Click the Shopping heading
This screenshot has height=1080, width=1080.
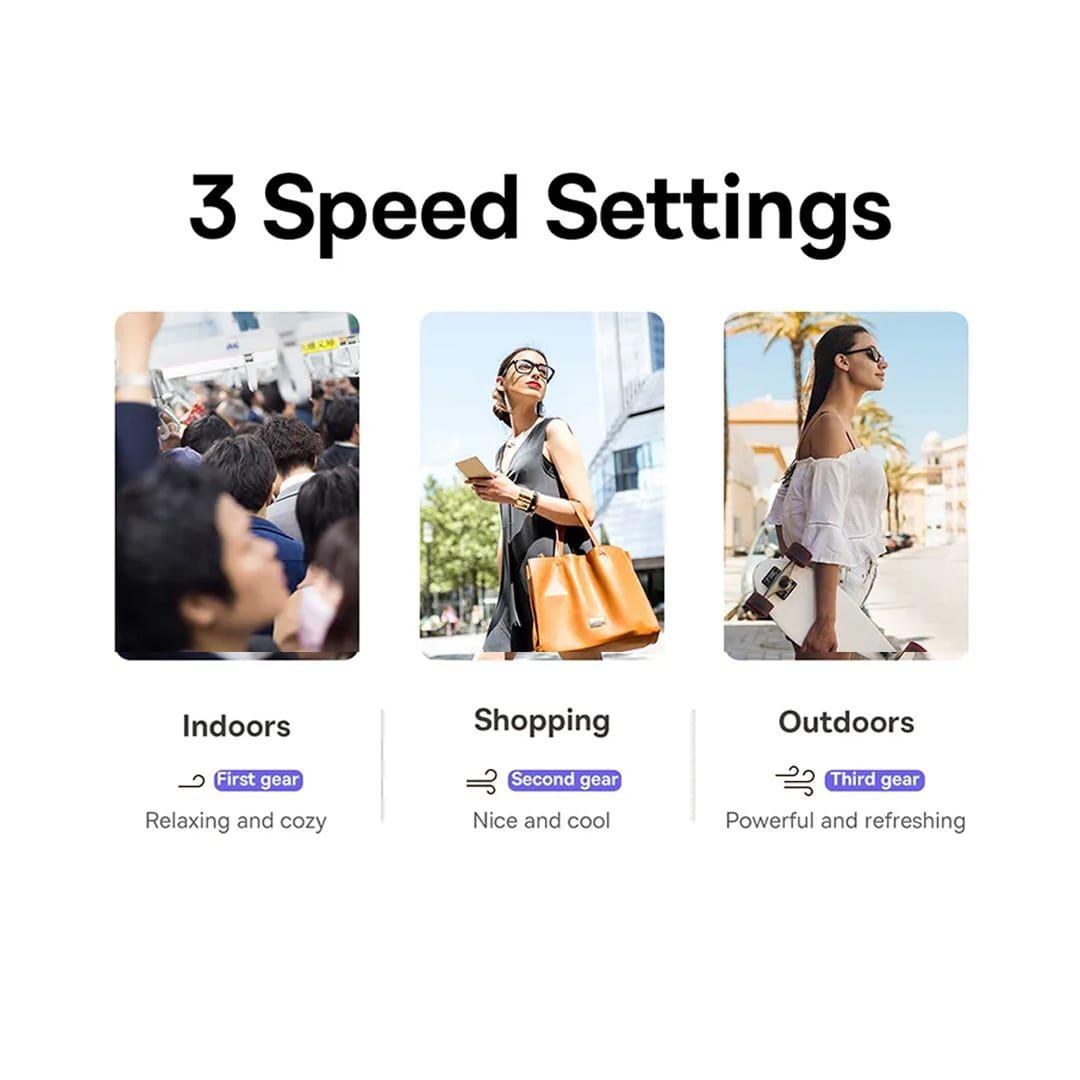(x=542, y=722)
